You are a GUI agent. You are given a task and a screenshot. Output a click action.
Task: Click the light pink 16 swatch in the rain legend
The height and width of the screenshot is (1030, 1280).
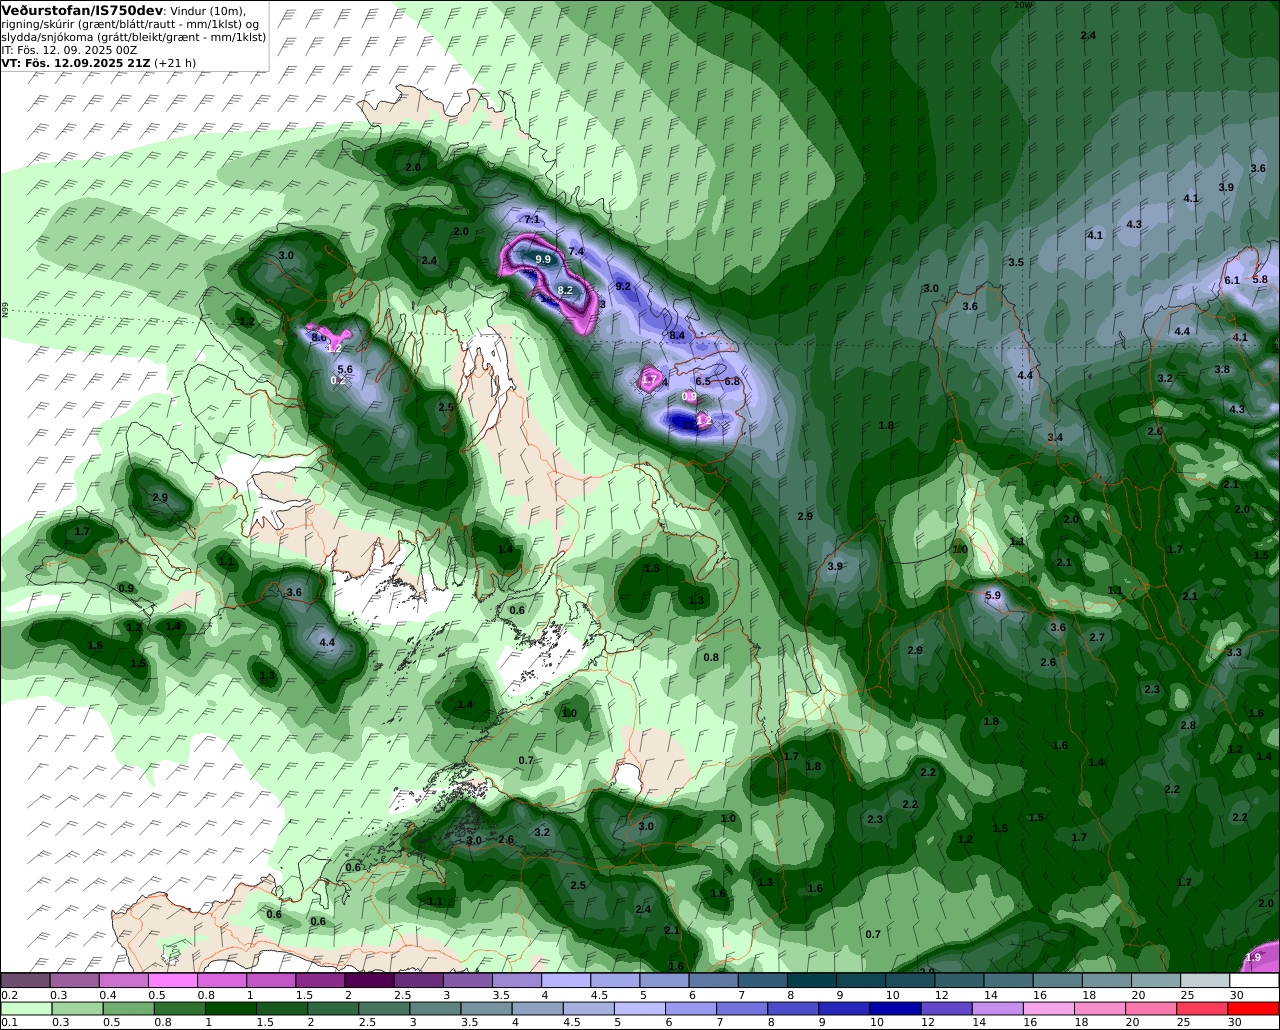coord(1047,1008)
